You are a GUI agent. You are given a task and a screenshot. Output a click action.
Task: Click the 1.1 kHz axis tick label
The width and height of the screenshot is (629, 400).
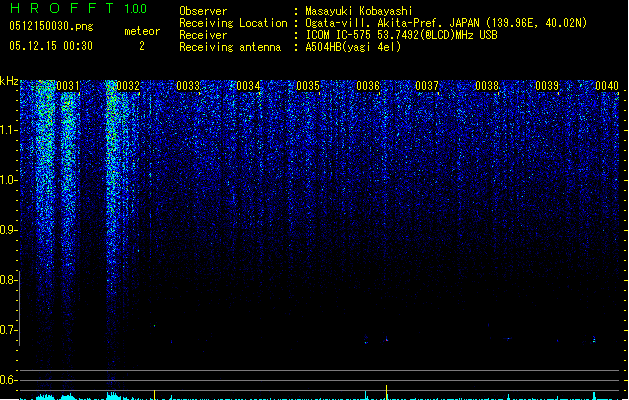(8, 130)
